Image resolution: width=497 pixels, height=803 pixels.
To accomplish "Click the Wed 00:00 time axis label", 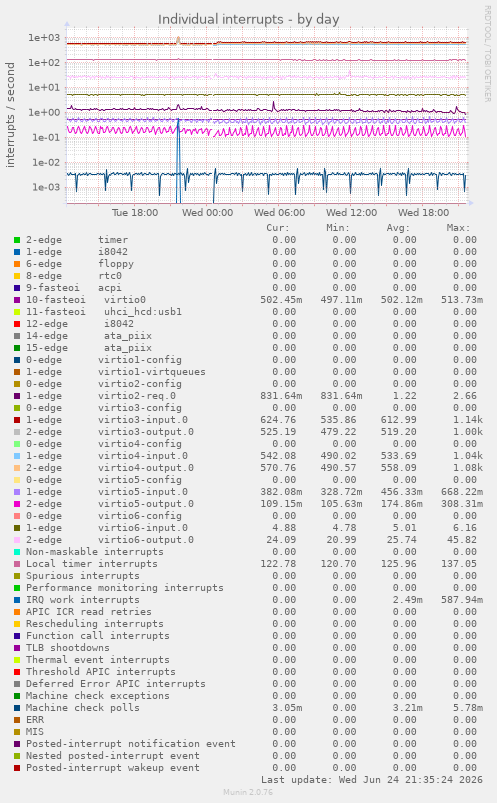I will point(208,213).
